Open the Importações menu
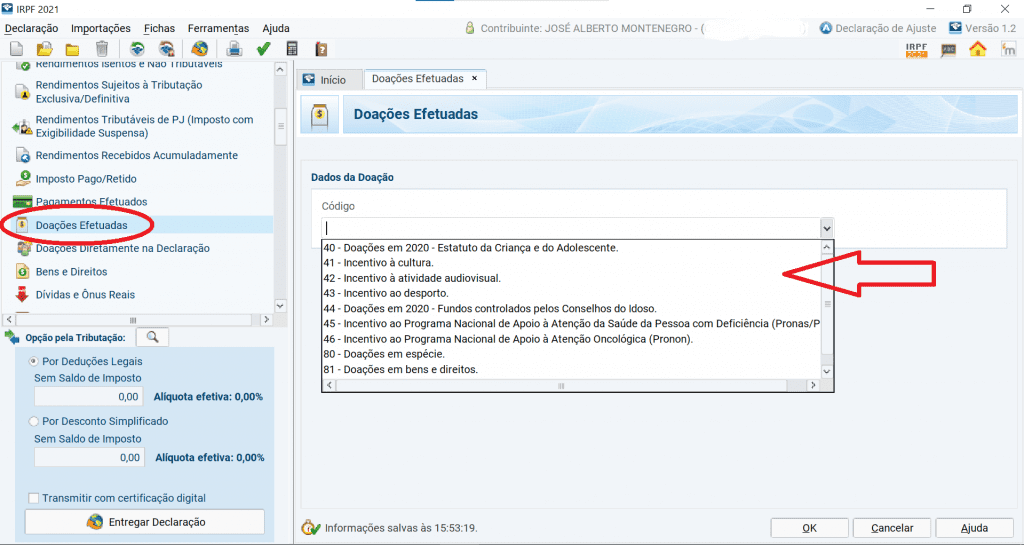 click(101, 28)
